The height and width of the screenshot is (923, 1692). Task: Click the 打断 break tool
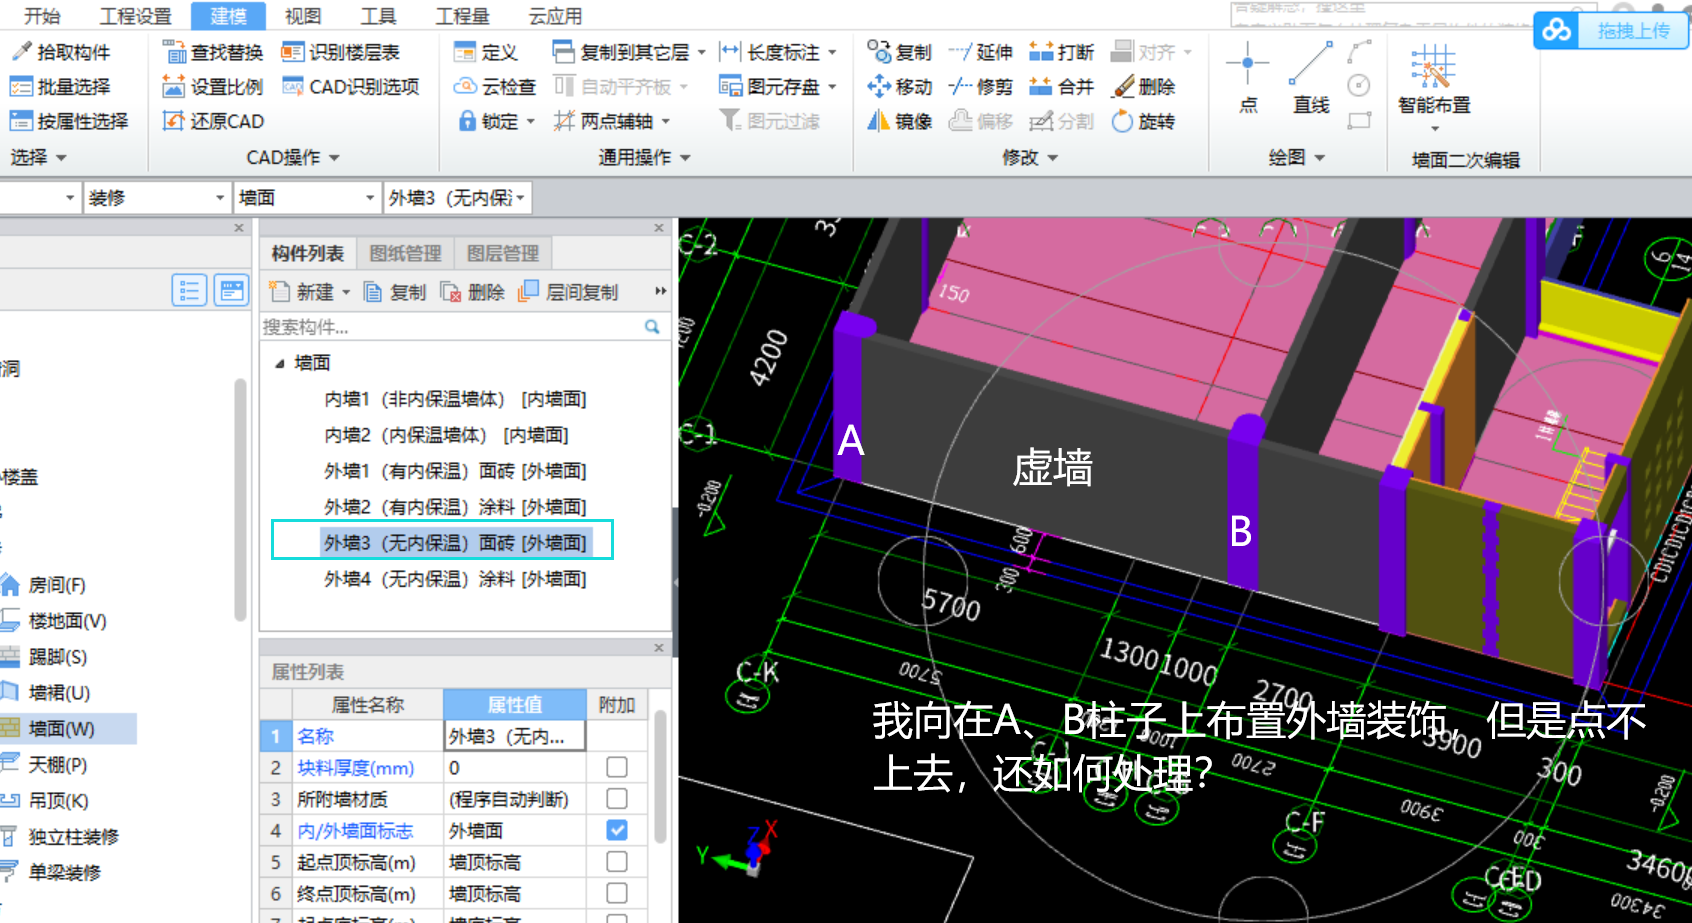pyautogui.click(x=1061, y=52)
